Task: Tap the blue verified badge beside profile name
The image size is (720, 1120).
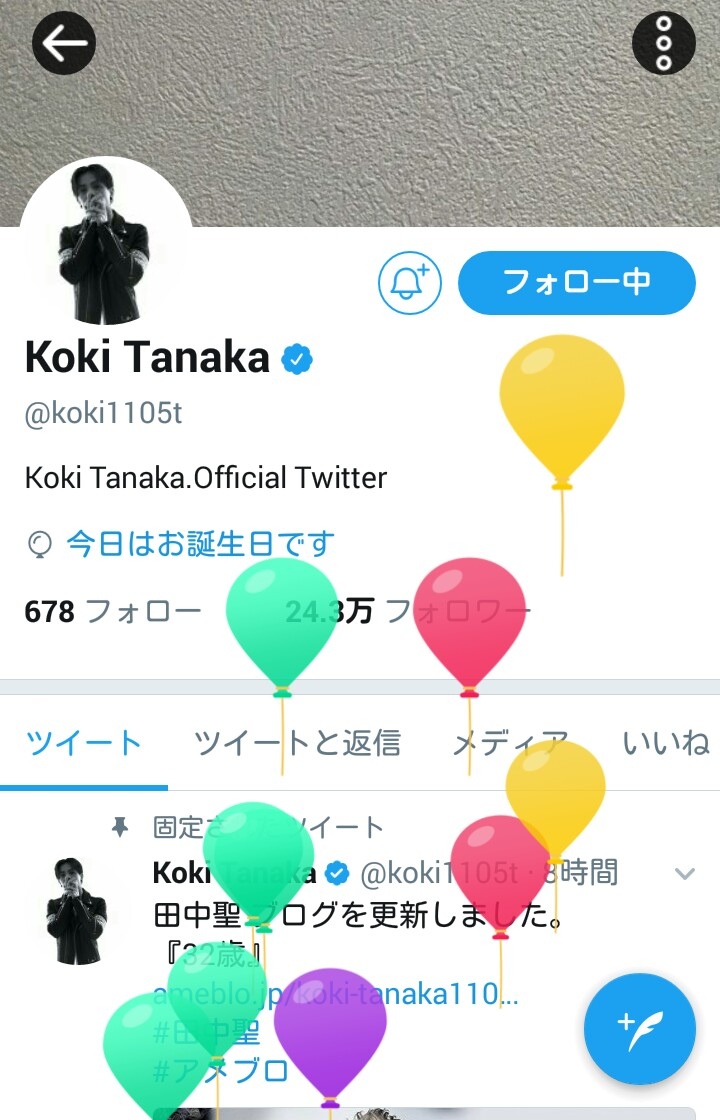Action: (297, 359)
